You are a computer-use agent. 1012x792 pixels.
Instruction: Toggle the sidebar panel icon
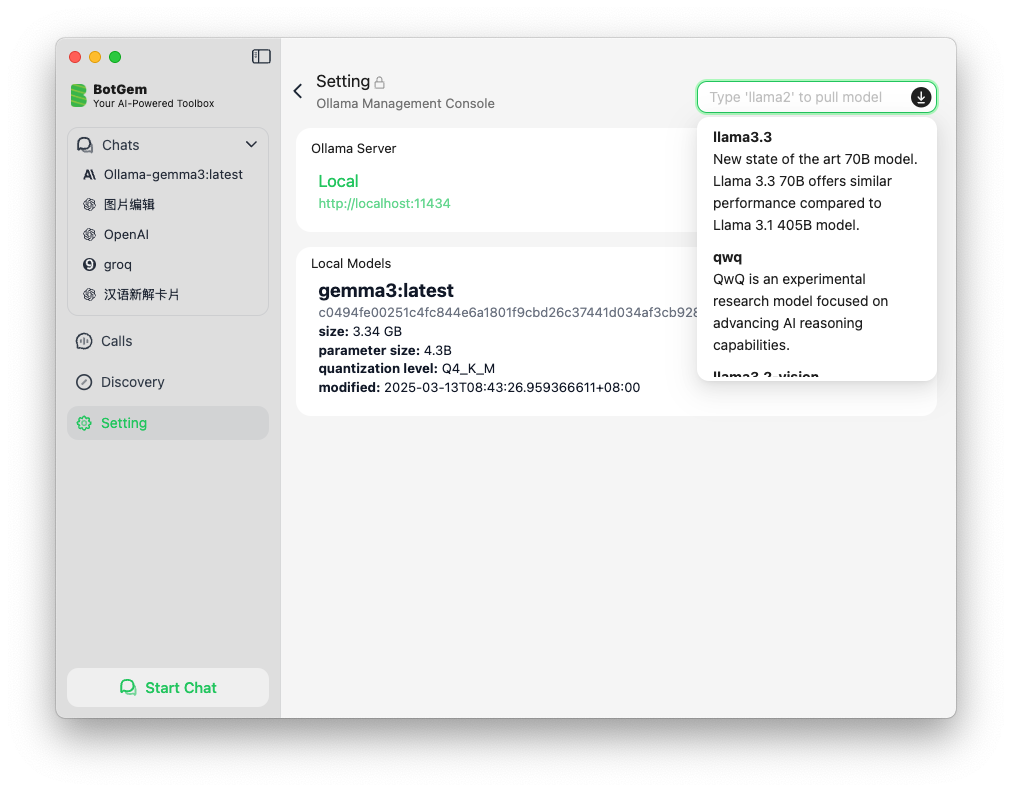coord(261,57)
